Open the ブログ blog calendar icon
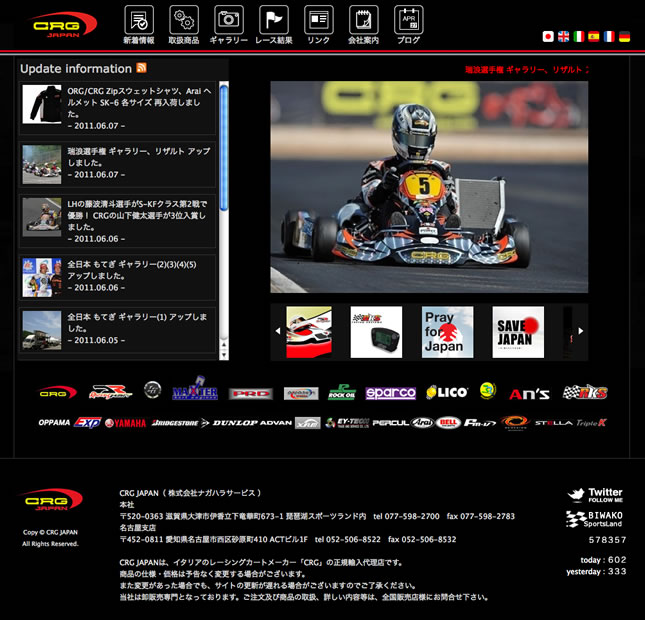This screenshot has width=645, height=620. coord(408,25)
